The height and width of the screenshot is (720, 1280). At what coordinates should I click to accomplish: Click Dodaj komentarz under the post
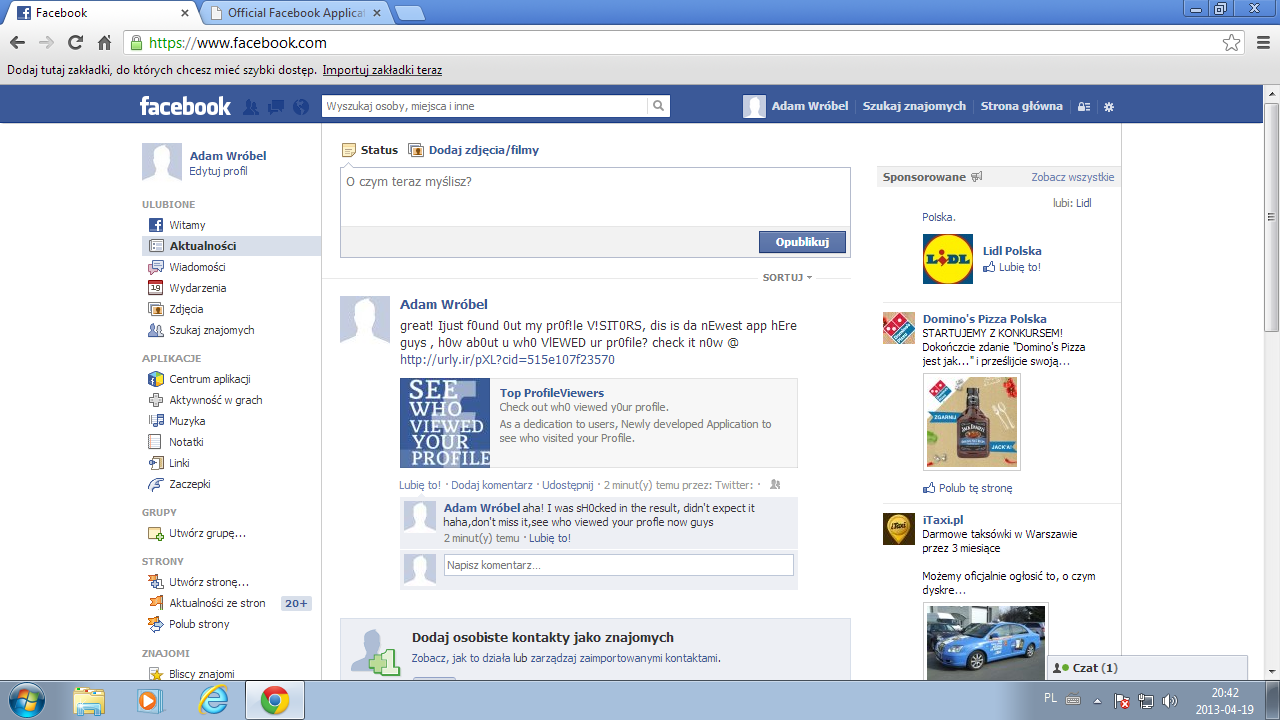point(492,485)
